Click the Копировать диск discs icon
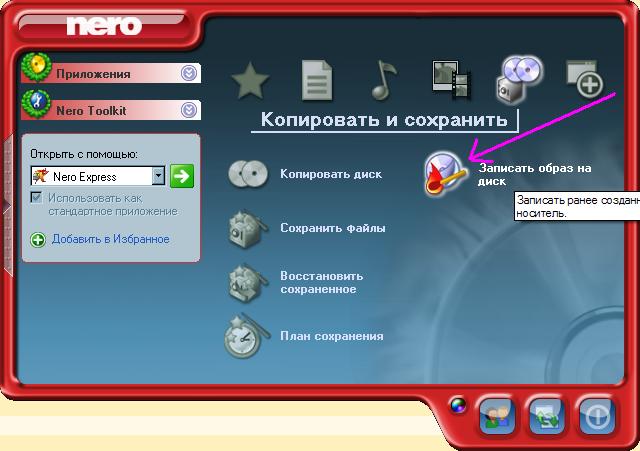This screenshot has width=640, height=451. pos(248,174)
